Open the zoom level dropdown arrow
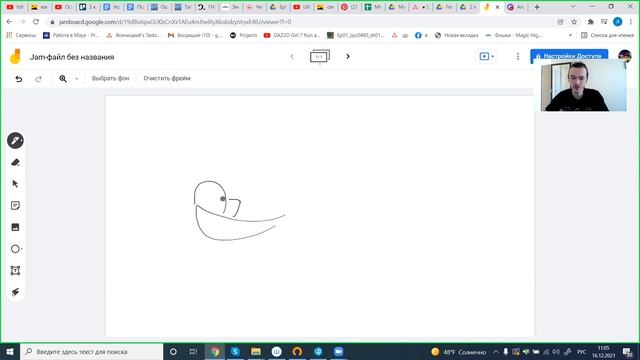Screen dimensions: 640x360 click(76, 79)
